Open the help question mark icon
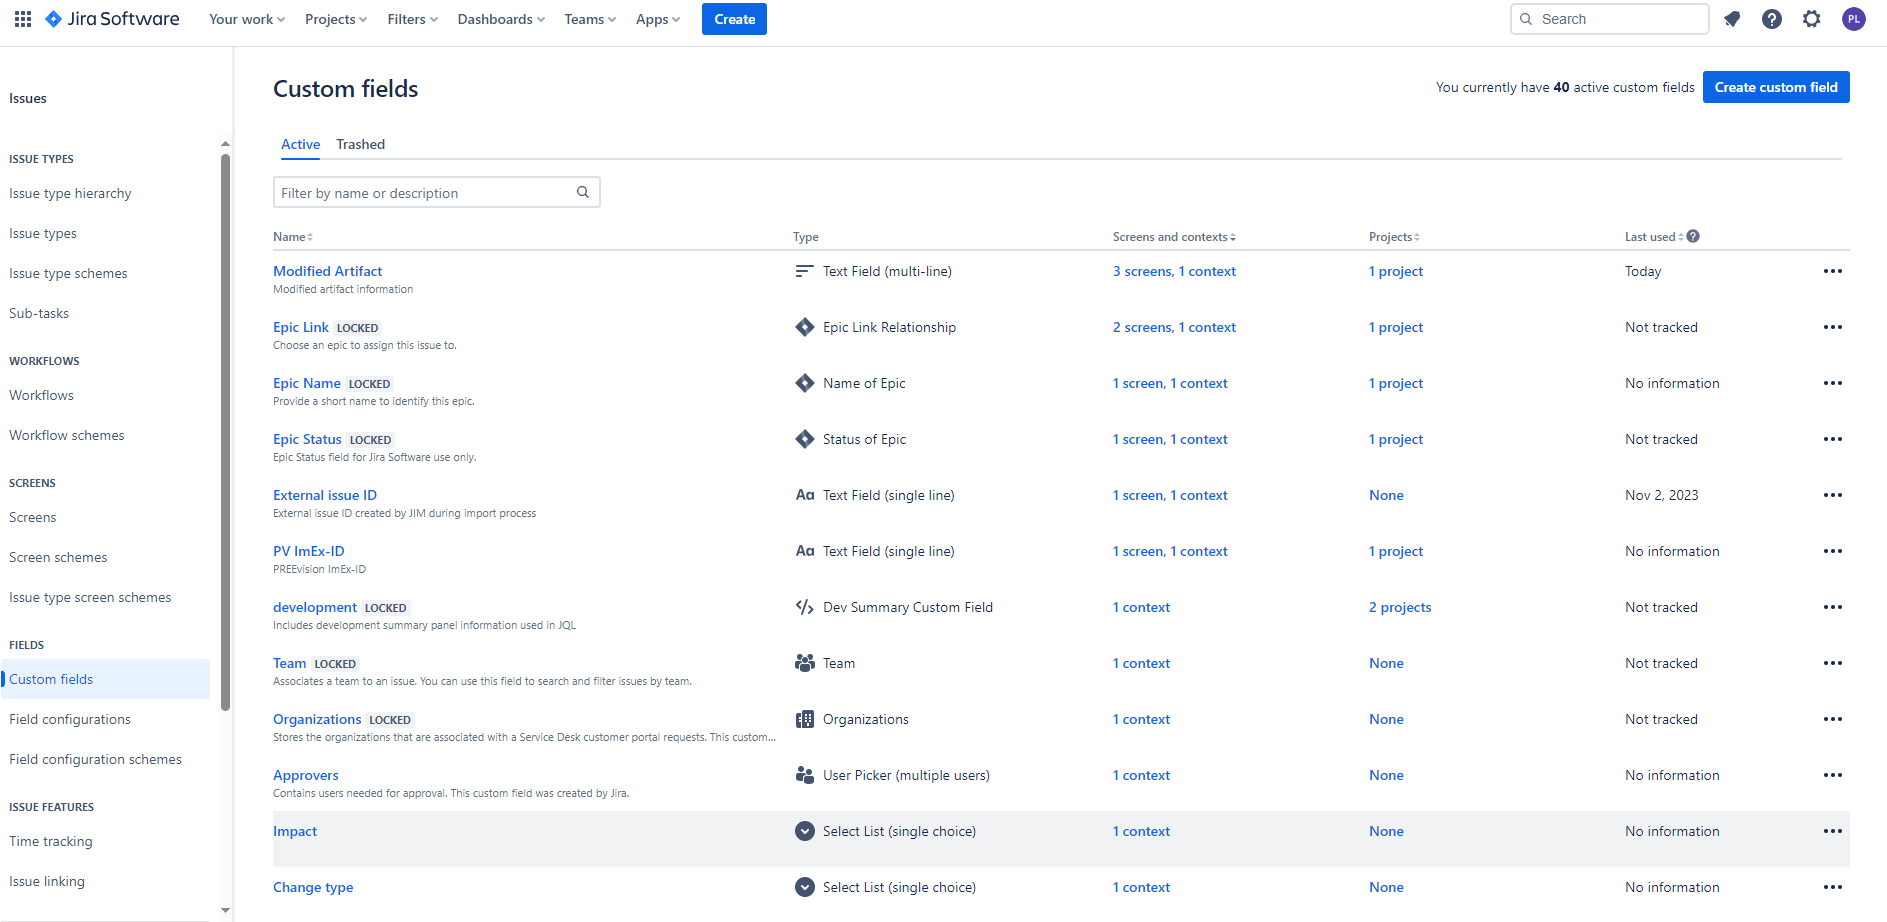 pyautogui.click(x=1772, y=19)
